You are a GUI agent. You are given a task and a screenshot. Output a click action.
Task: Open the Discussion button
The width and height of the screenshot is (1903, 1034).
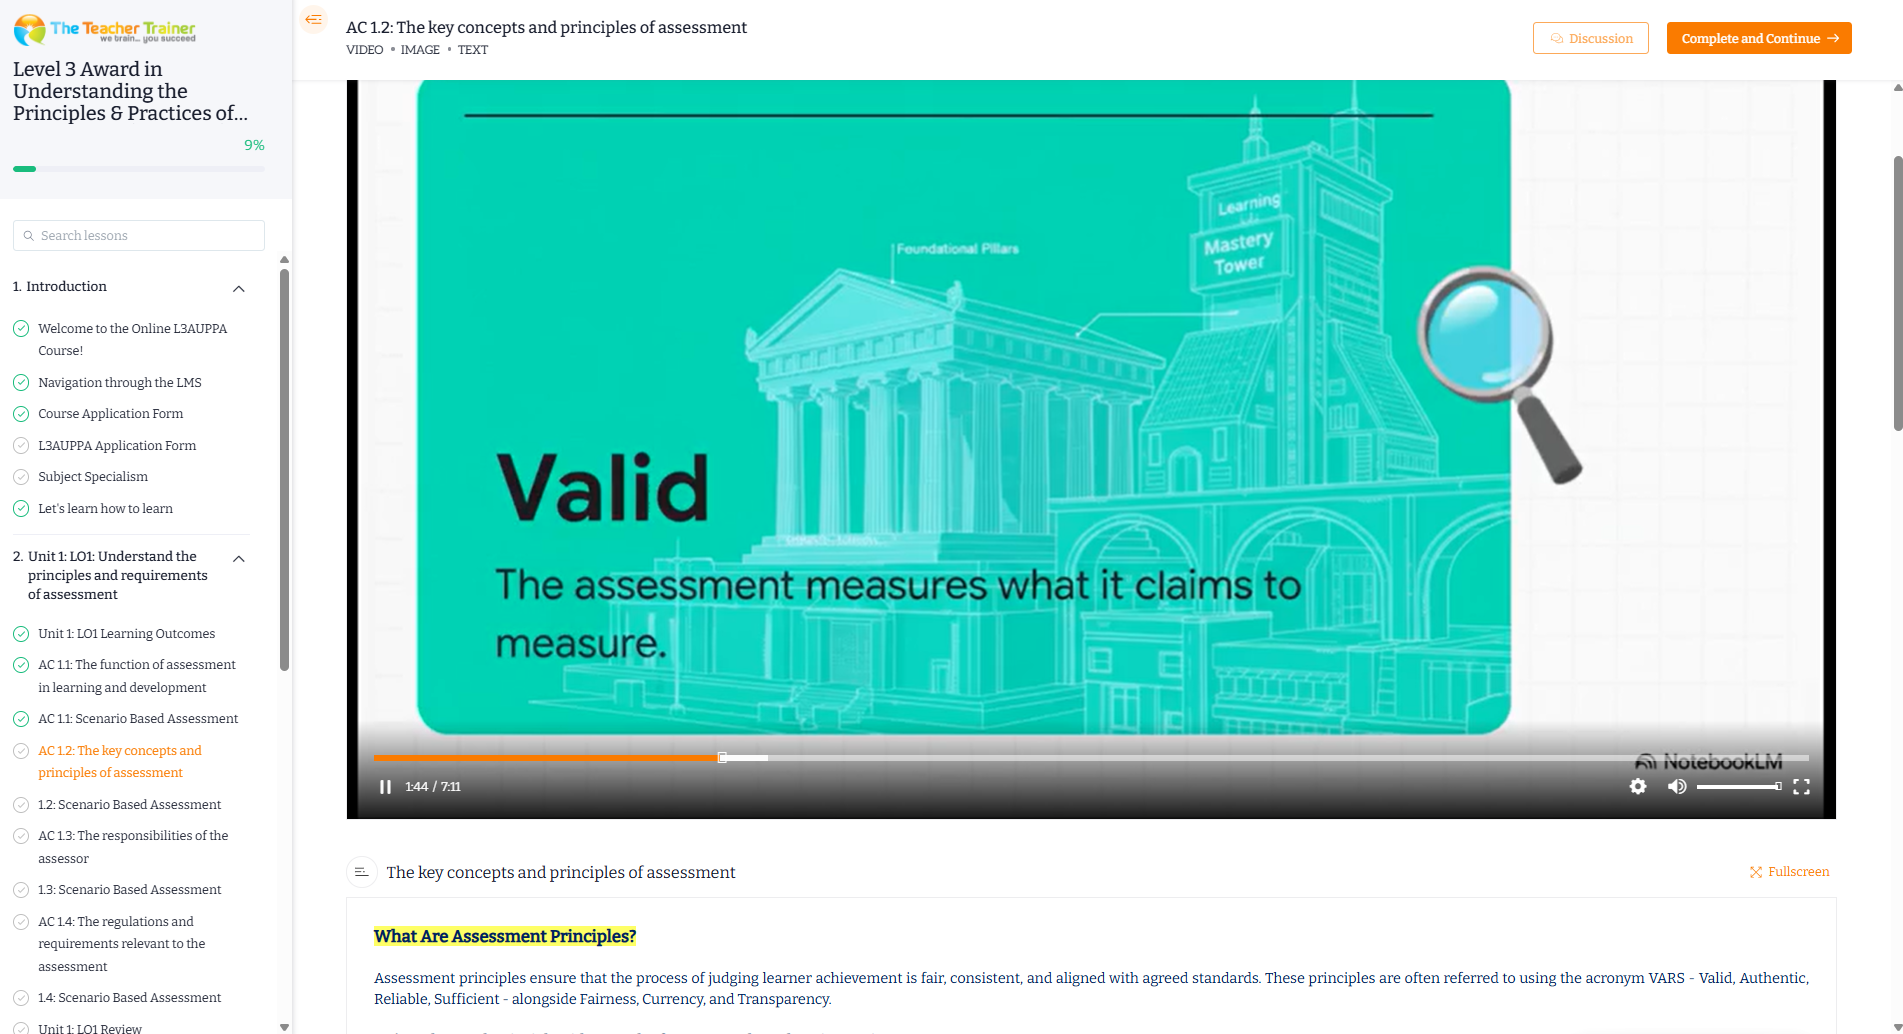[x=1591, y=38]
